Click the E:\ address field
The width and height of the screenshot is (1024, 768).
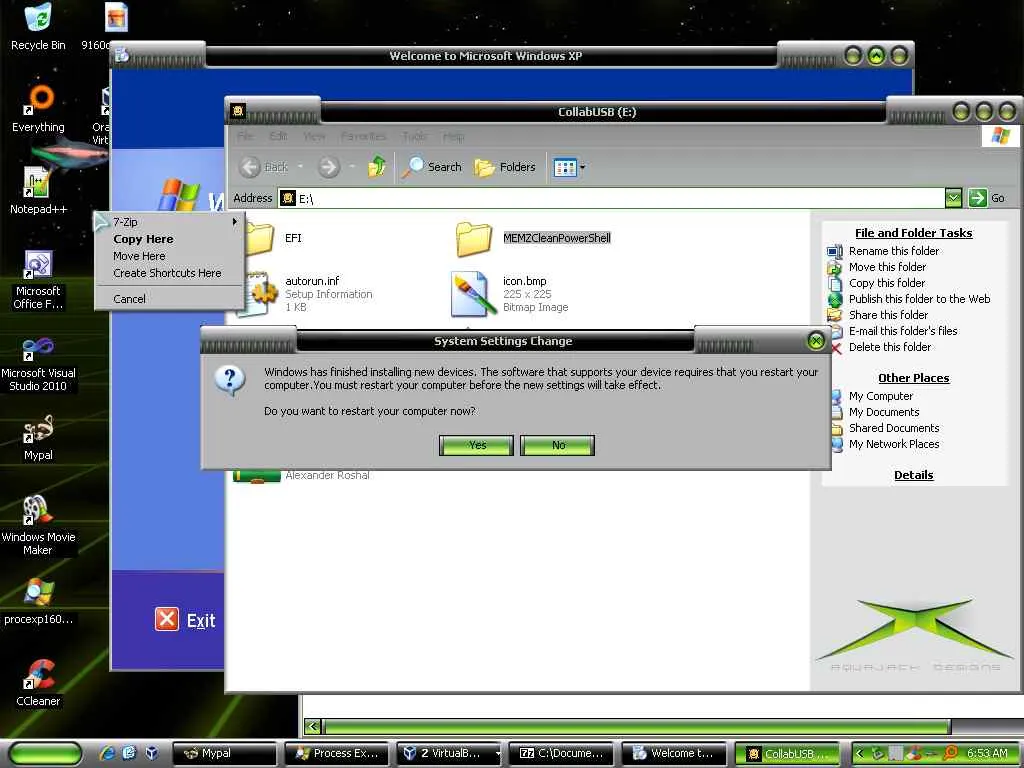[x=611, y=199]
